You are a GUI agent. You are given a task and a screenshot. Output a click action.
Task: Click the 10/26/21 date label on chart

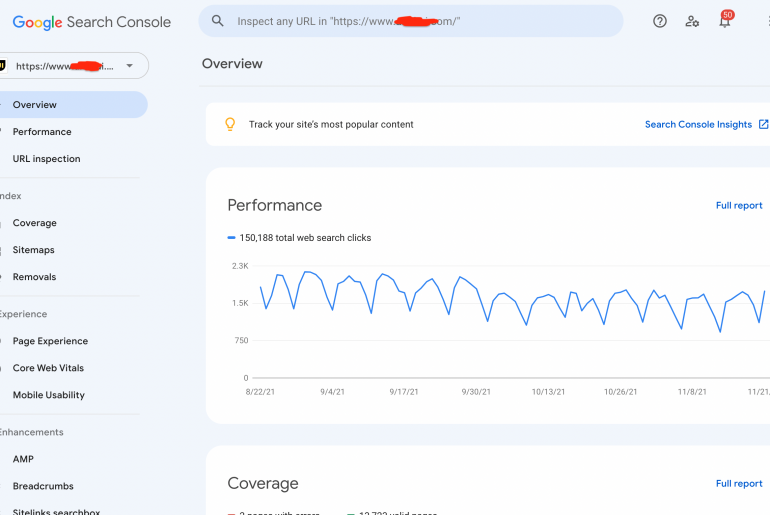click(620, 392)
